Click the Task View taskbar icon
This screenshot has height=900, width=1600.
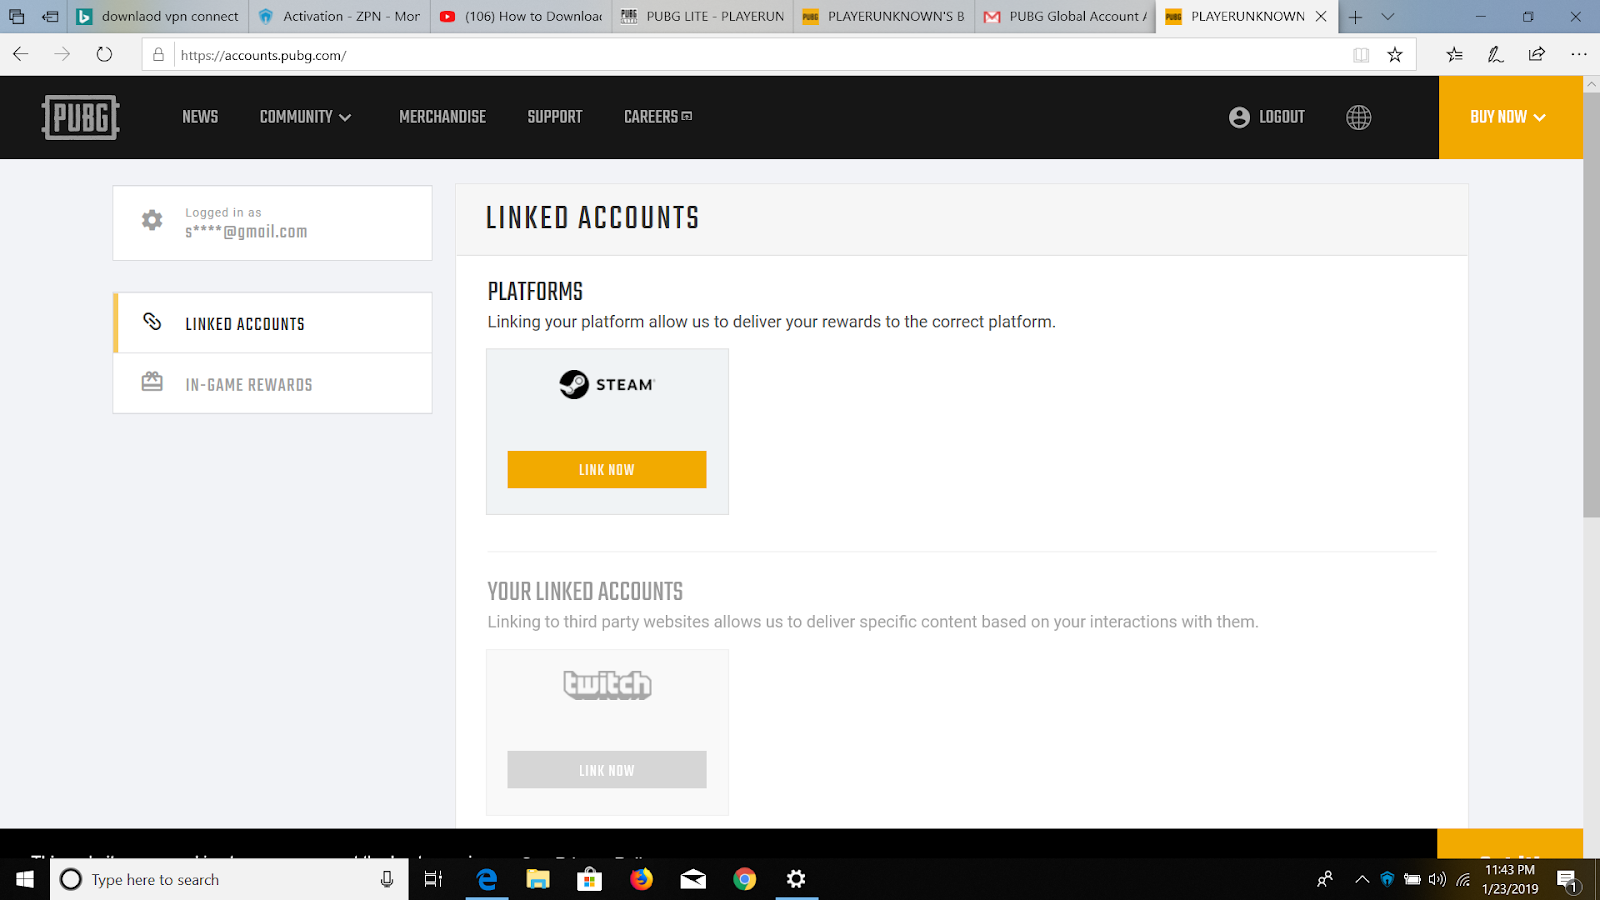tap(433, 879)
